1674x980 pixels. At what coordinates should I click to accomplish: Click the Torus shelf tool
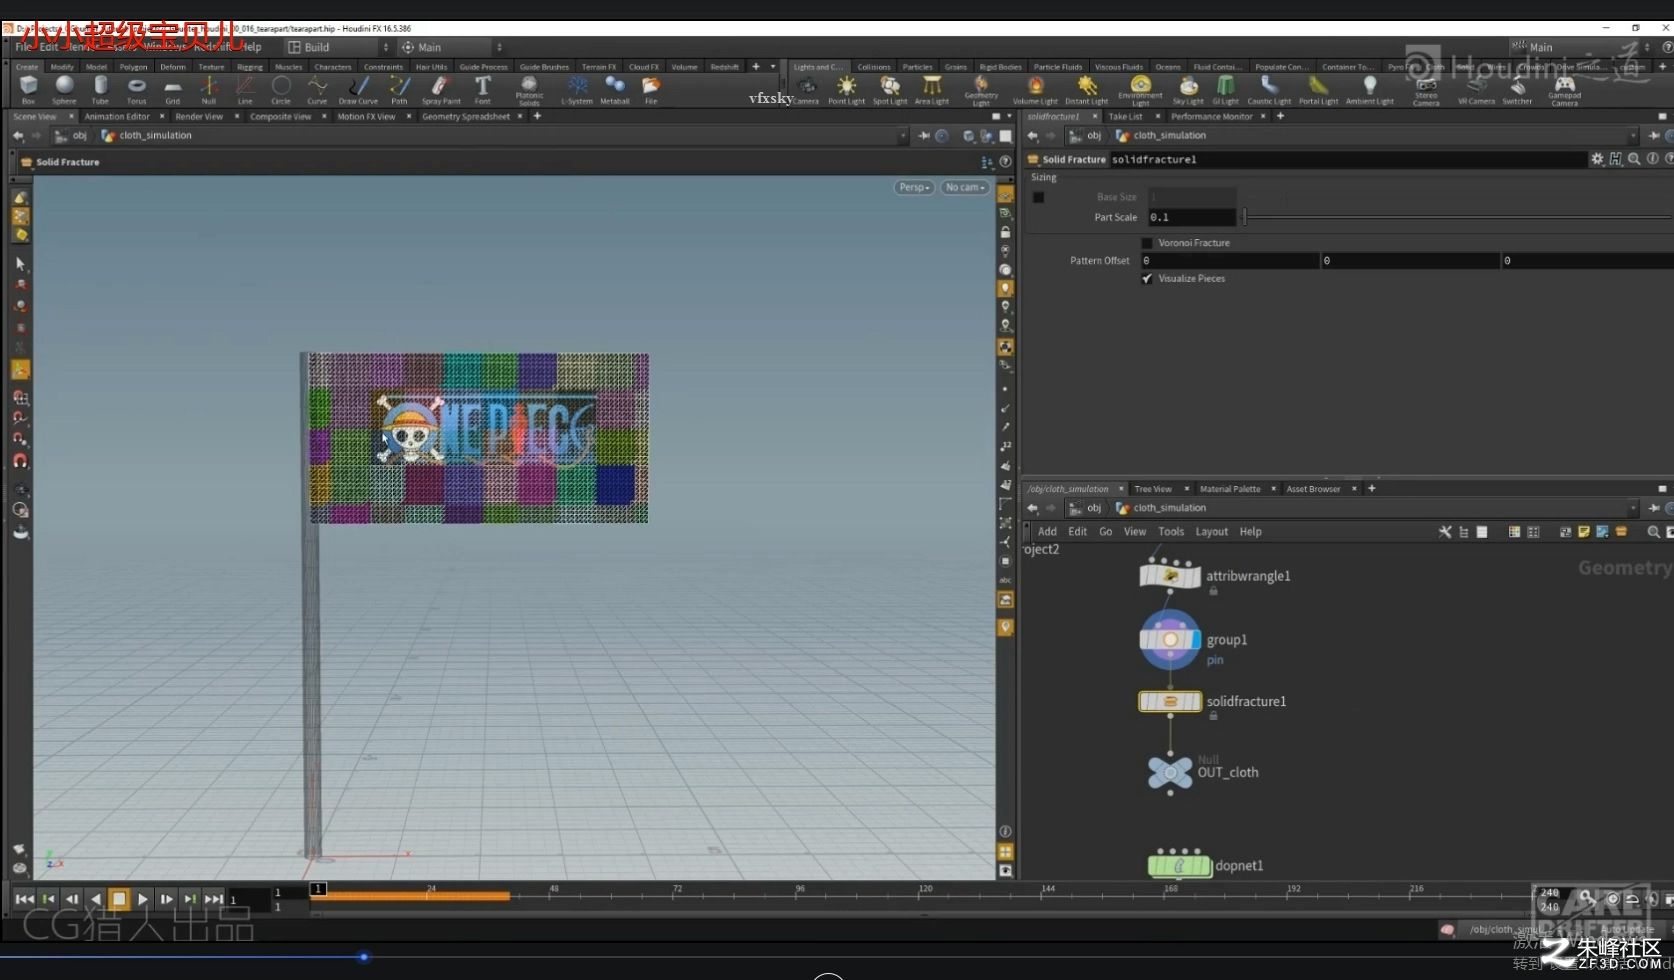[x=136, y=89]
